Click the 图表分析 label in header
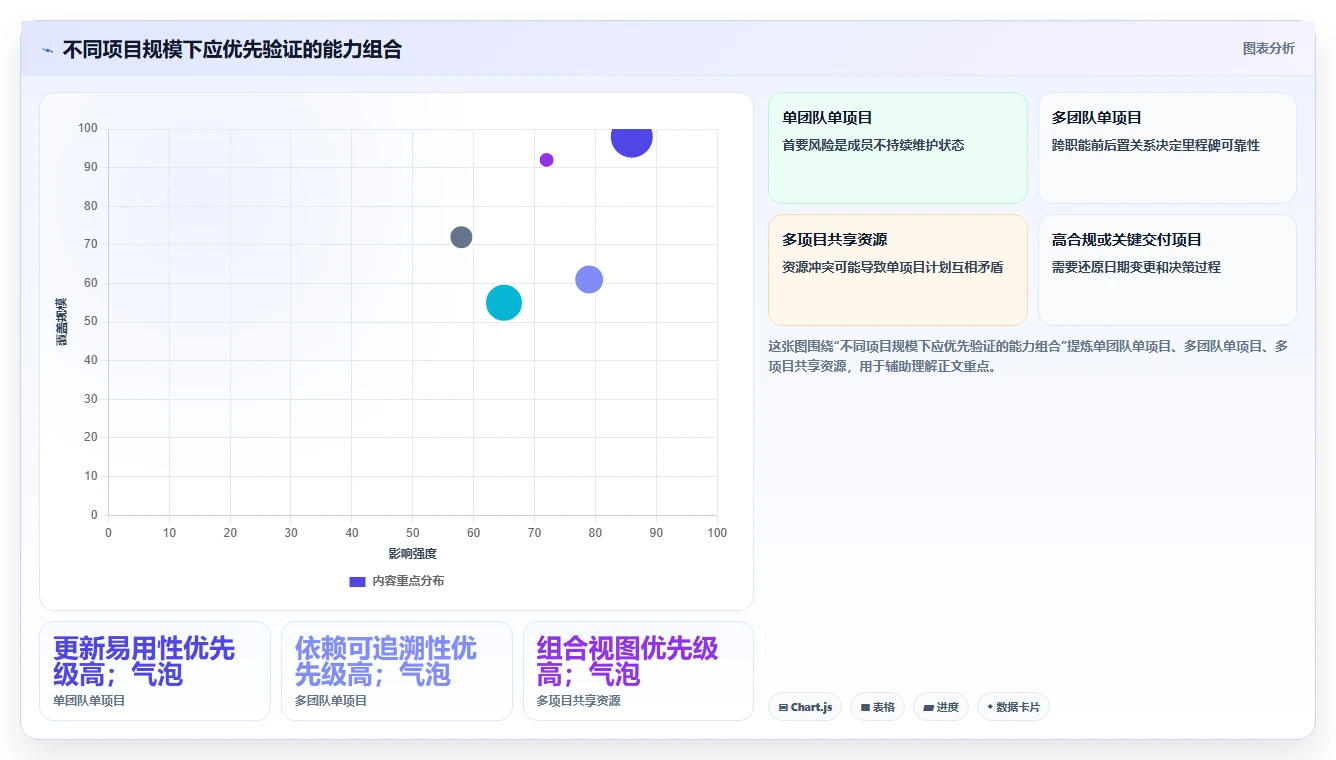The image size is (1336, 760). [1268, 48]
